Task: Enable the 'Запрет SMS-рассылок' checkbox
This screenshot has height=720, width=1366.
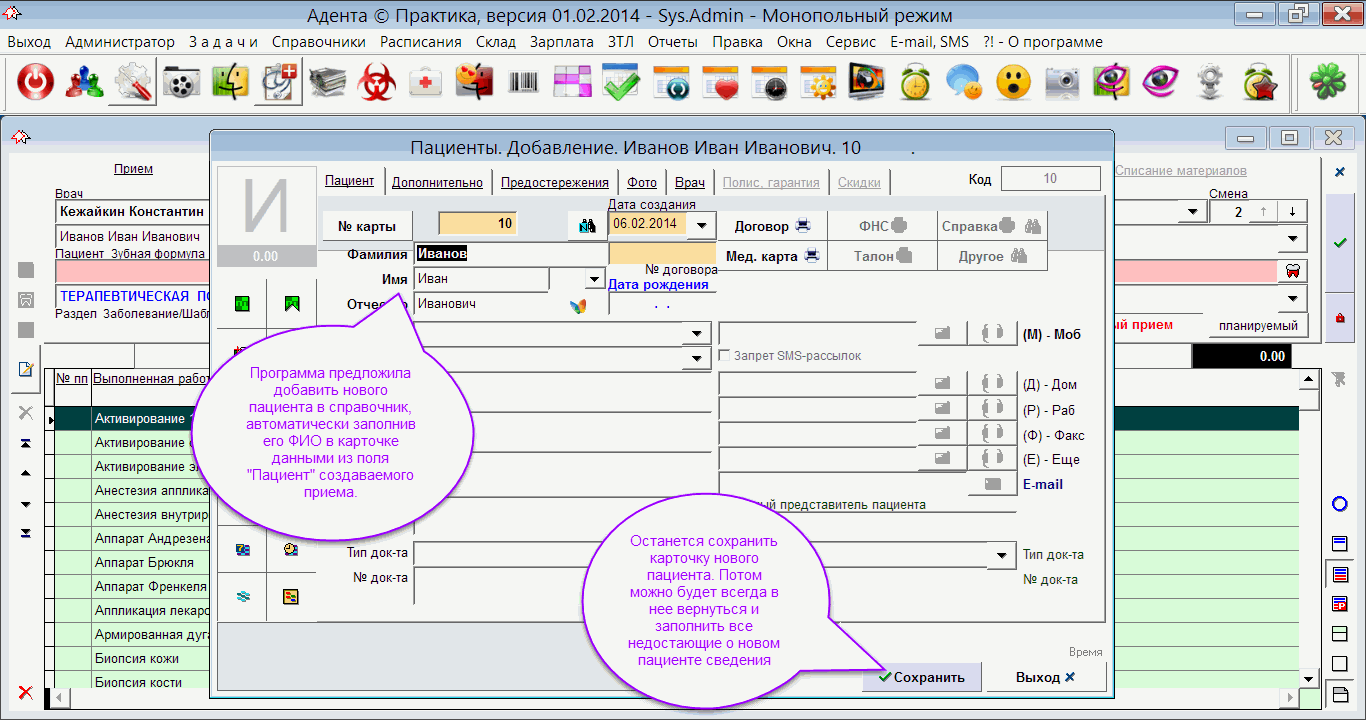Action: (725, 356)
